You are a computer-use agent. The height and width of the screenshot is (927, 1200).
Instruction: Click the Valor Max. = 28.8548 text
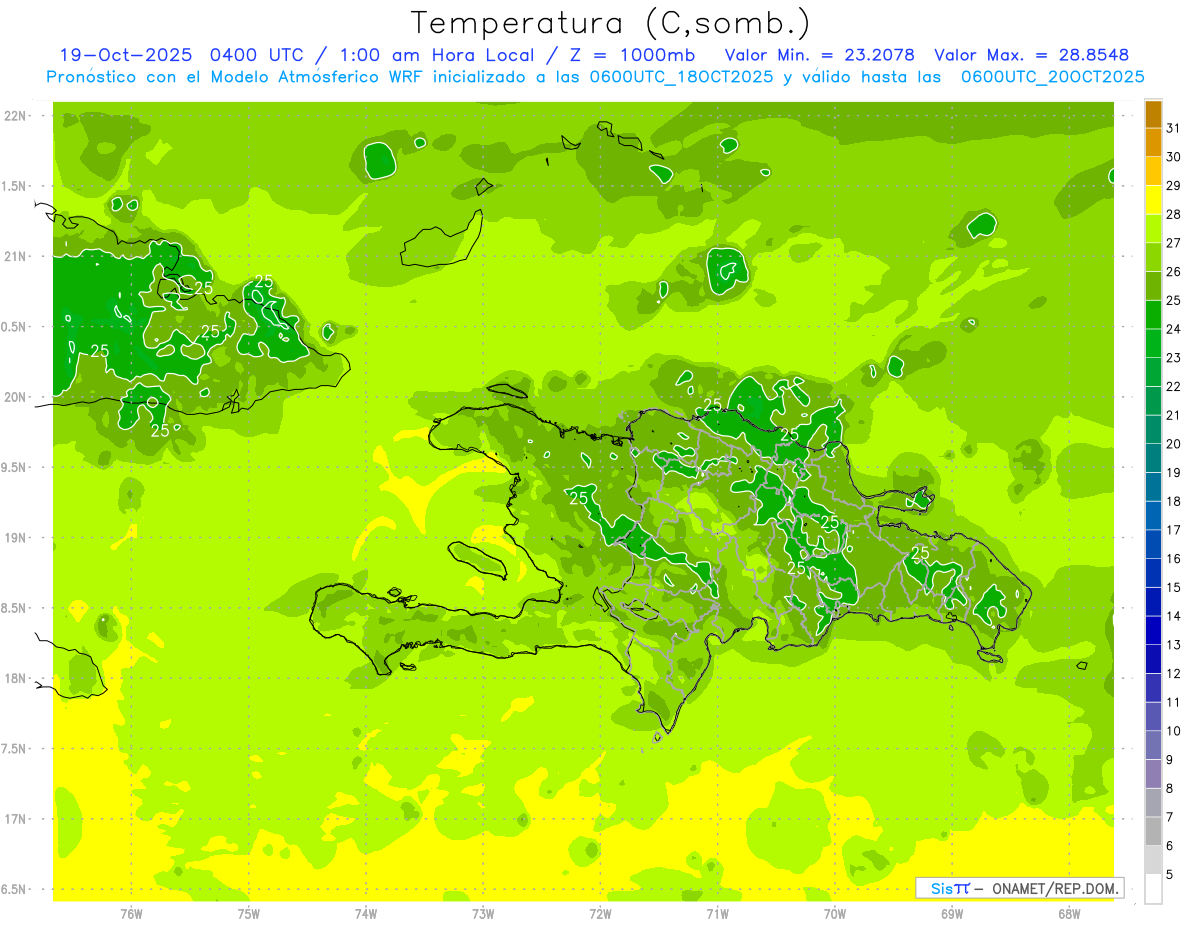[x=1031, y=55]
